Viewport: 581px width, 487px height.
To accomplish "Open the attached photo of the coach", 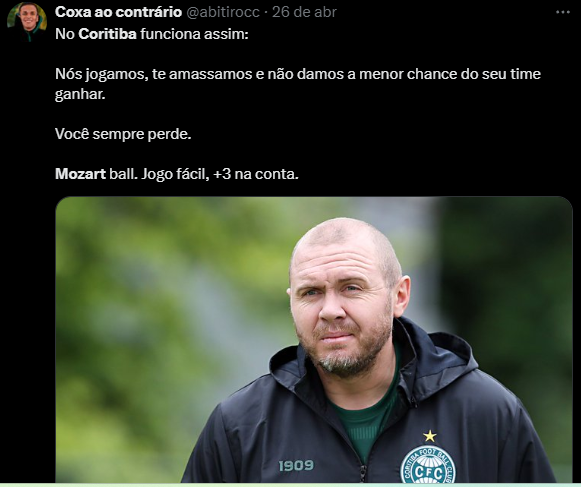I will click(x=314, y=339).
